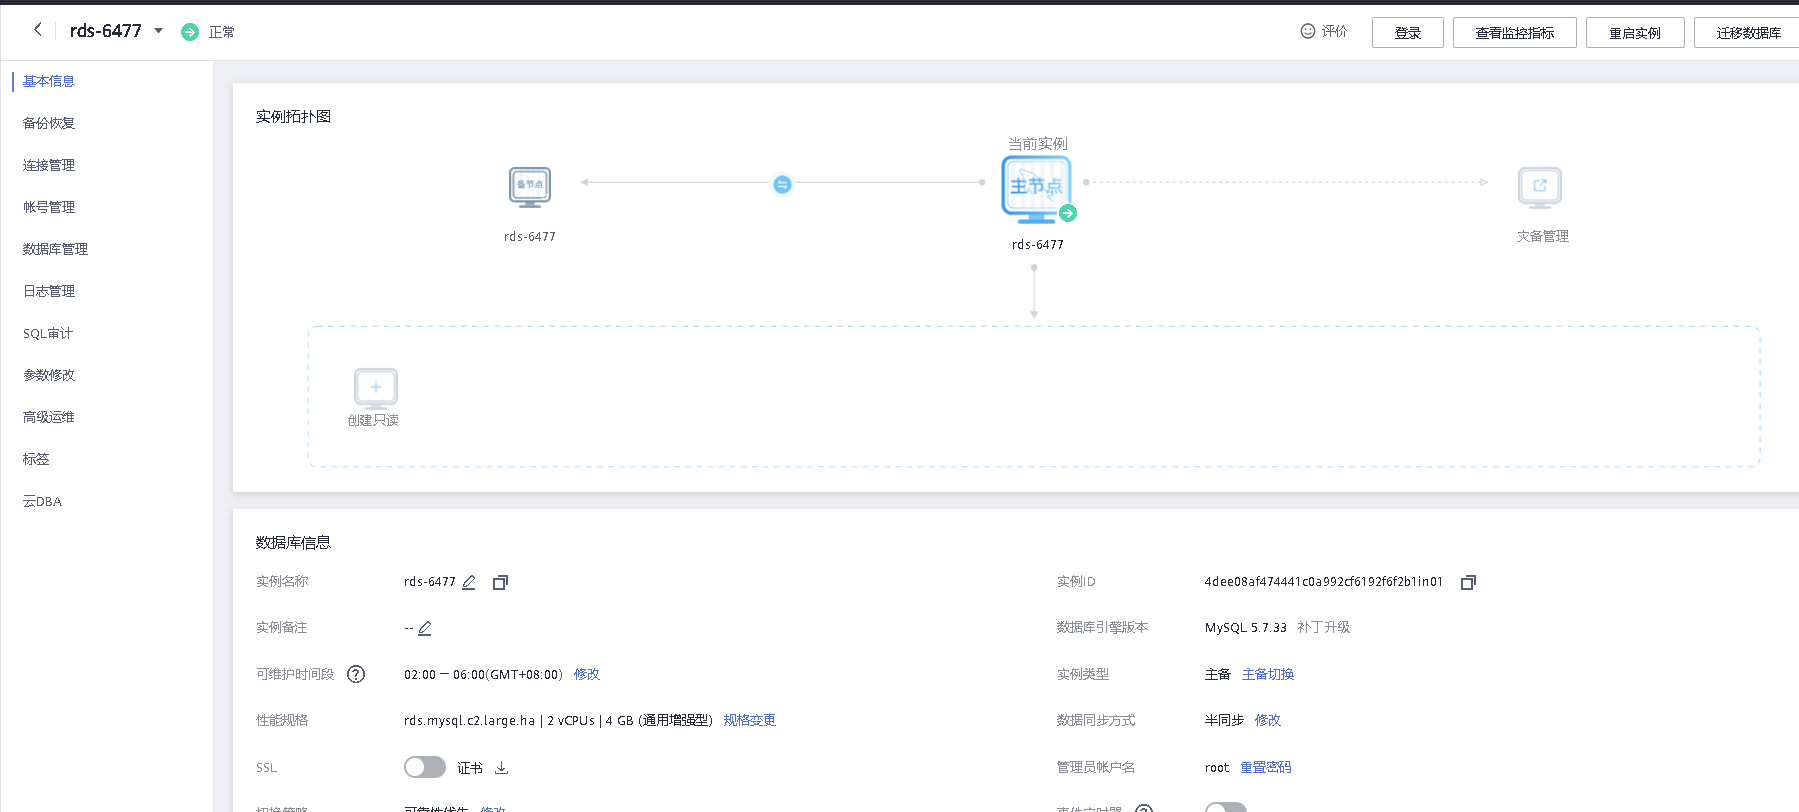Expand the rds-6477 instance dropdown arrow
The height and width of the screenshot is (812, 1799).
coord(158,31)
